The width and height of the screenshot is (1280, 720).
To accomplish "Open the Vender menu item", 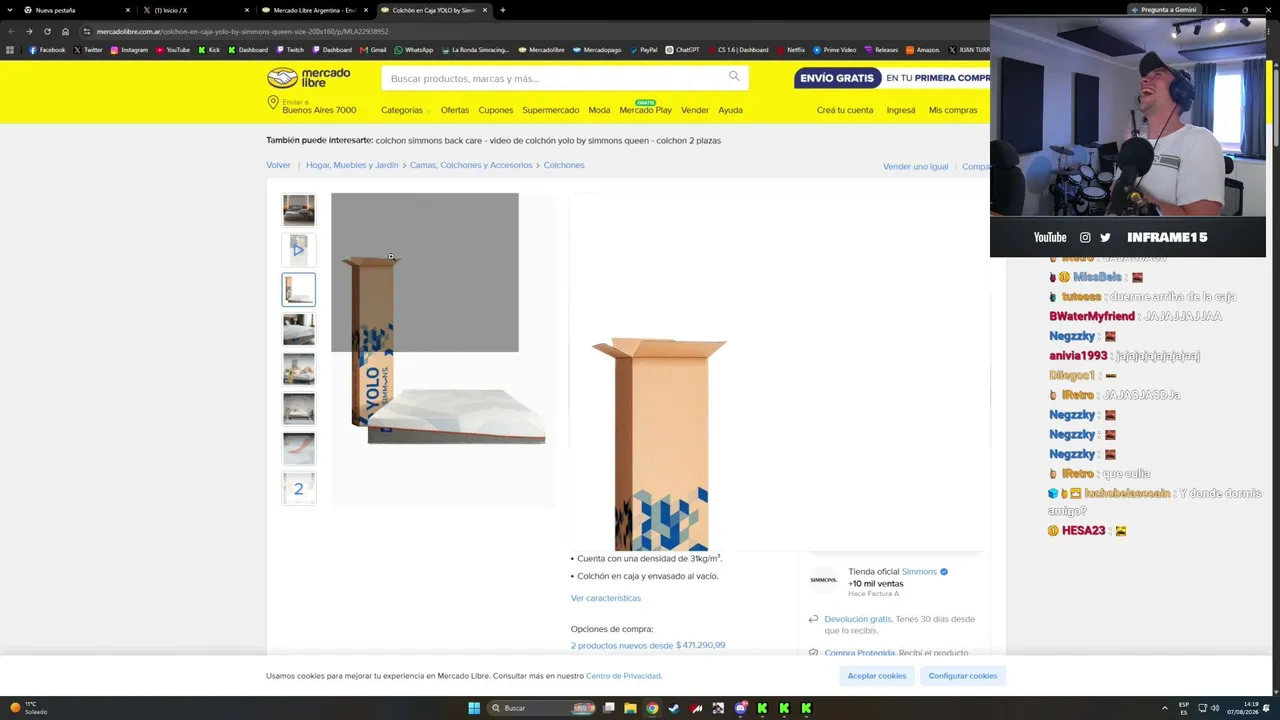I will coord(695,110).
